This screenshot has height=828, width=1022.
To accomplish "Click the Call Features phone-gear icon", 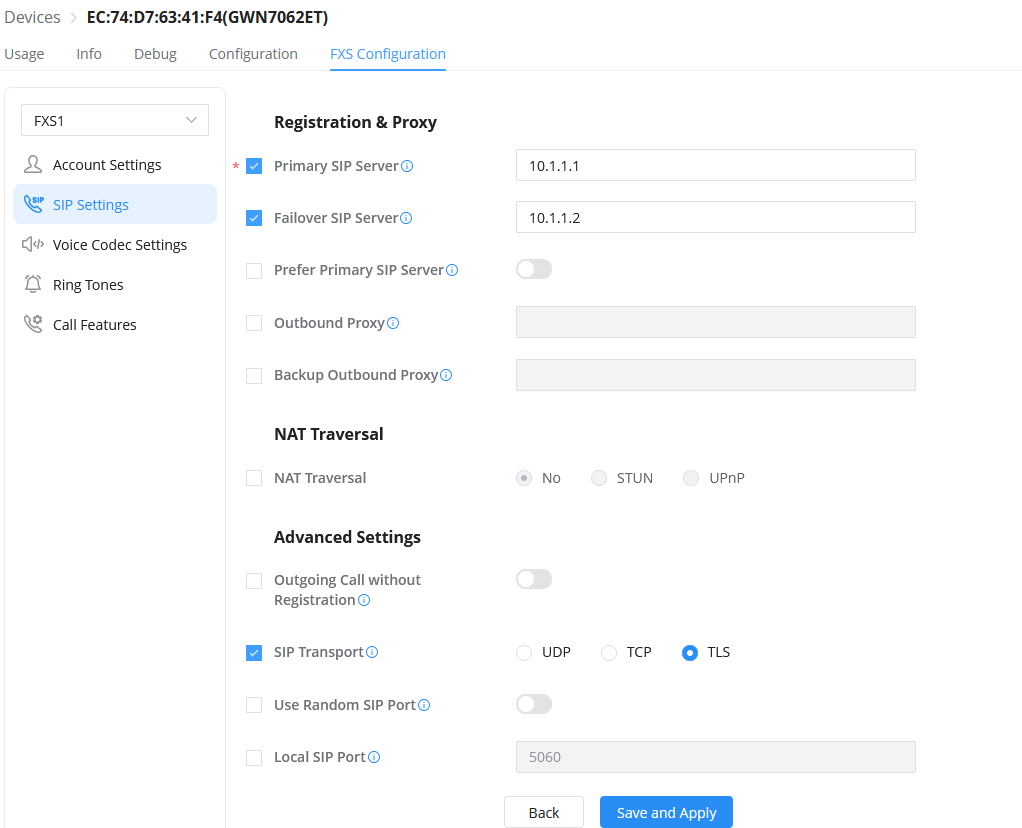I will pos(33,324).
